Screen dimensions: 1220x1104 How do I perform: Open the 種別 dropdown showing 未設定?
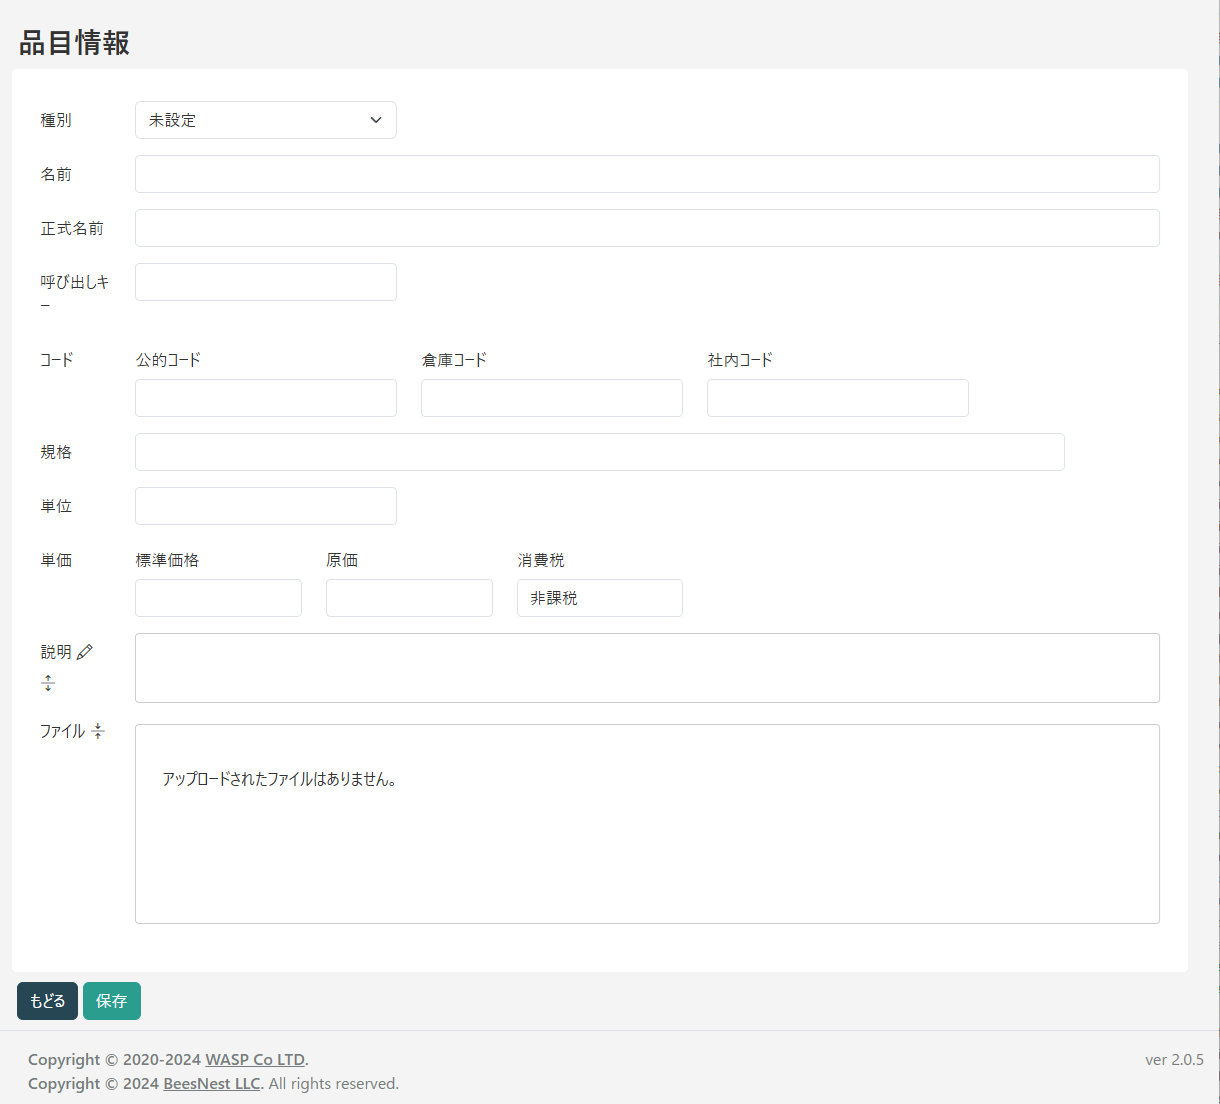pos(265,120)
